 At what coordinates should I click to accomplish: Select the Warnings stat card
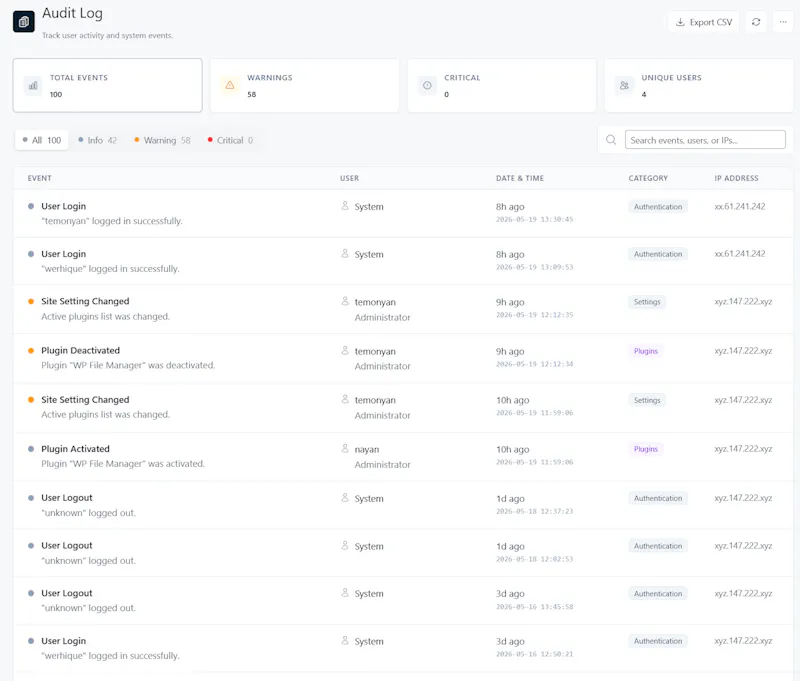[x=305, y=85]
